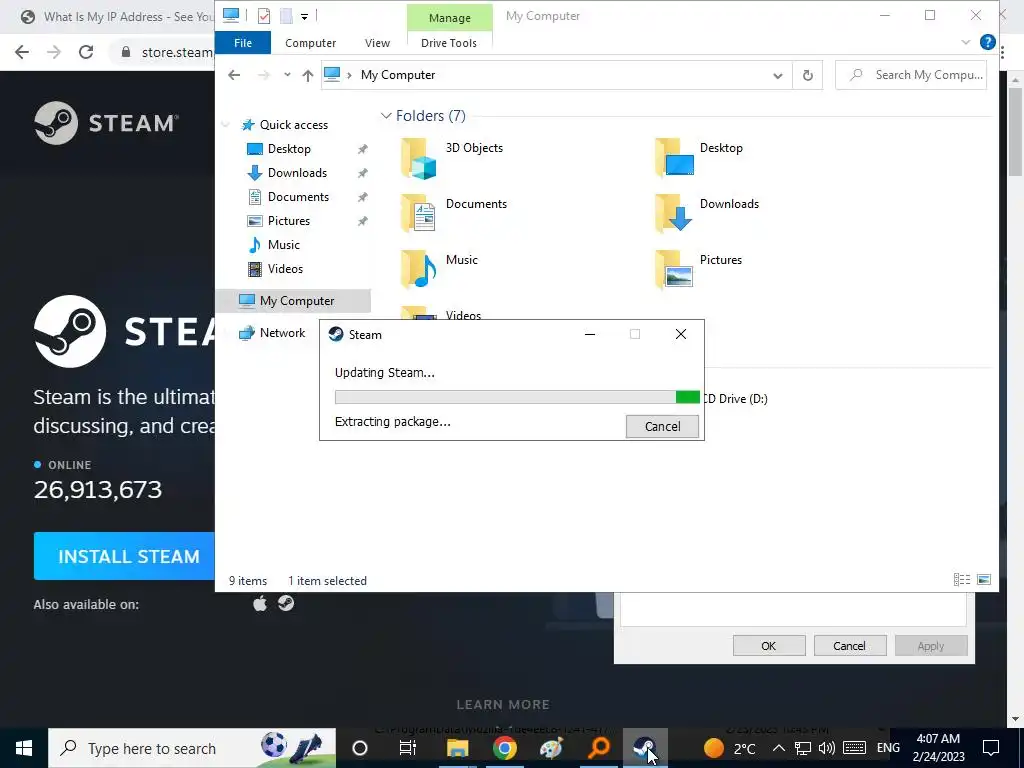The height and width of the screenshot is (768, 1024).
Task: Cancel the Steam update
Action: pos(662,426)
